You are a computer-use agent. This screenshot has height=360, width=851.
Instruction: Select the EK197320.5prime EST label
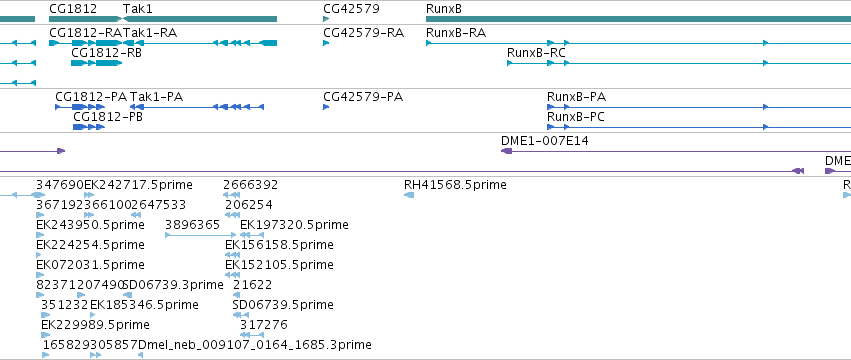[x=294, y=225]
